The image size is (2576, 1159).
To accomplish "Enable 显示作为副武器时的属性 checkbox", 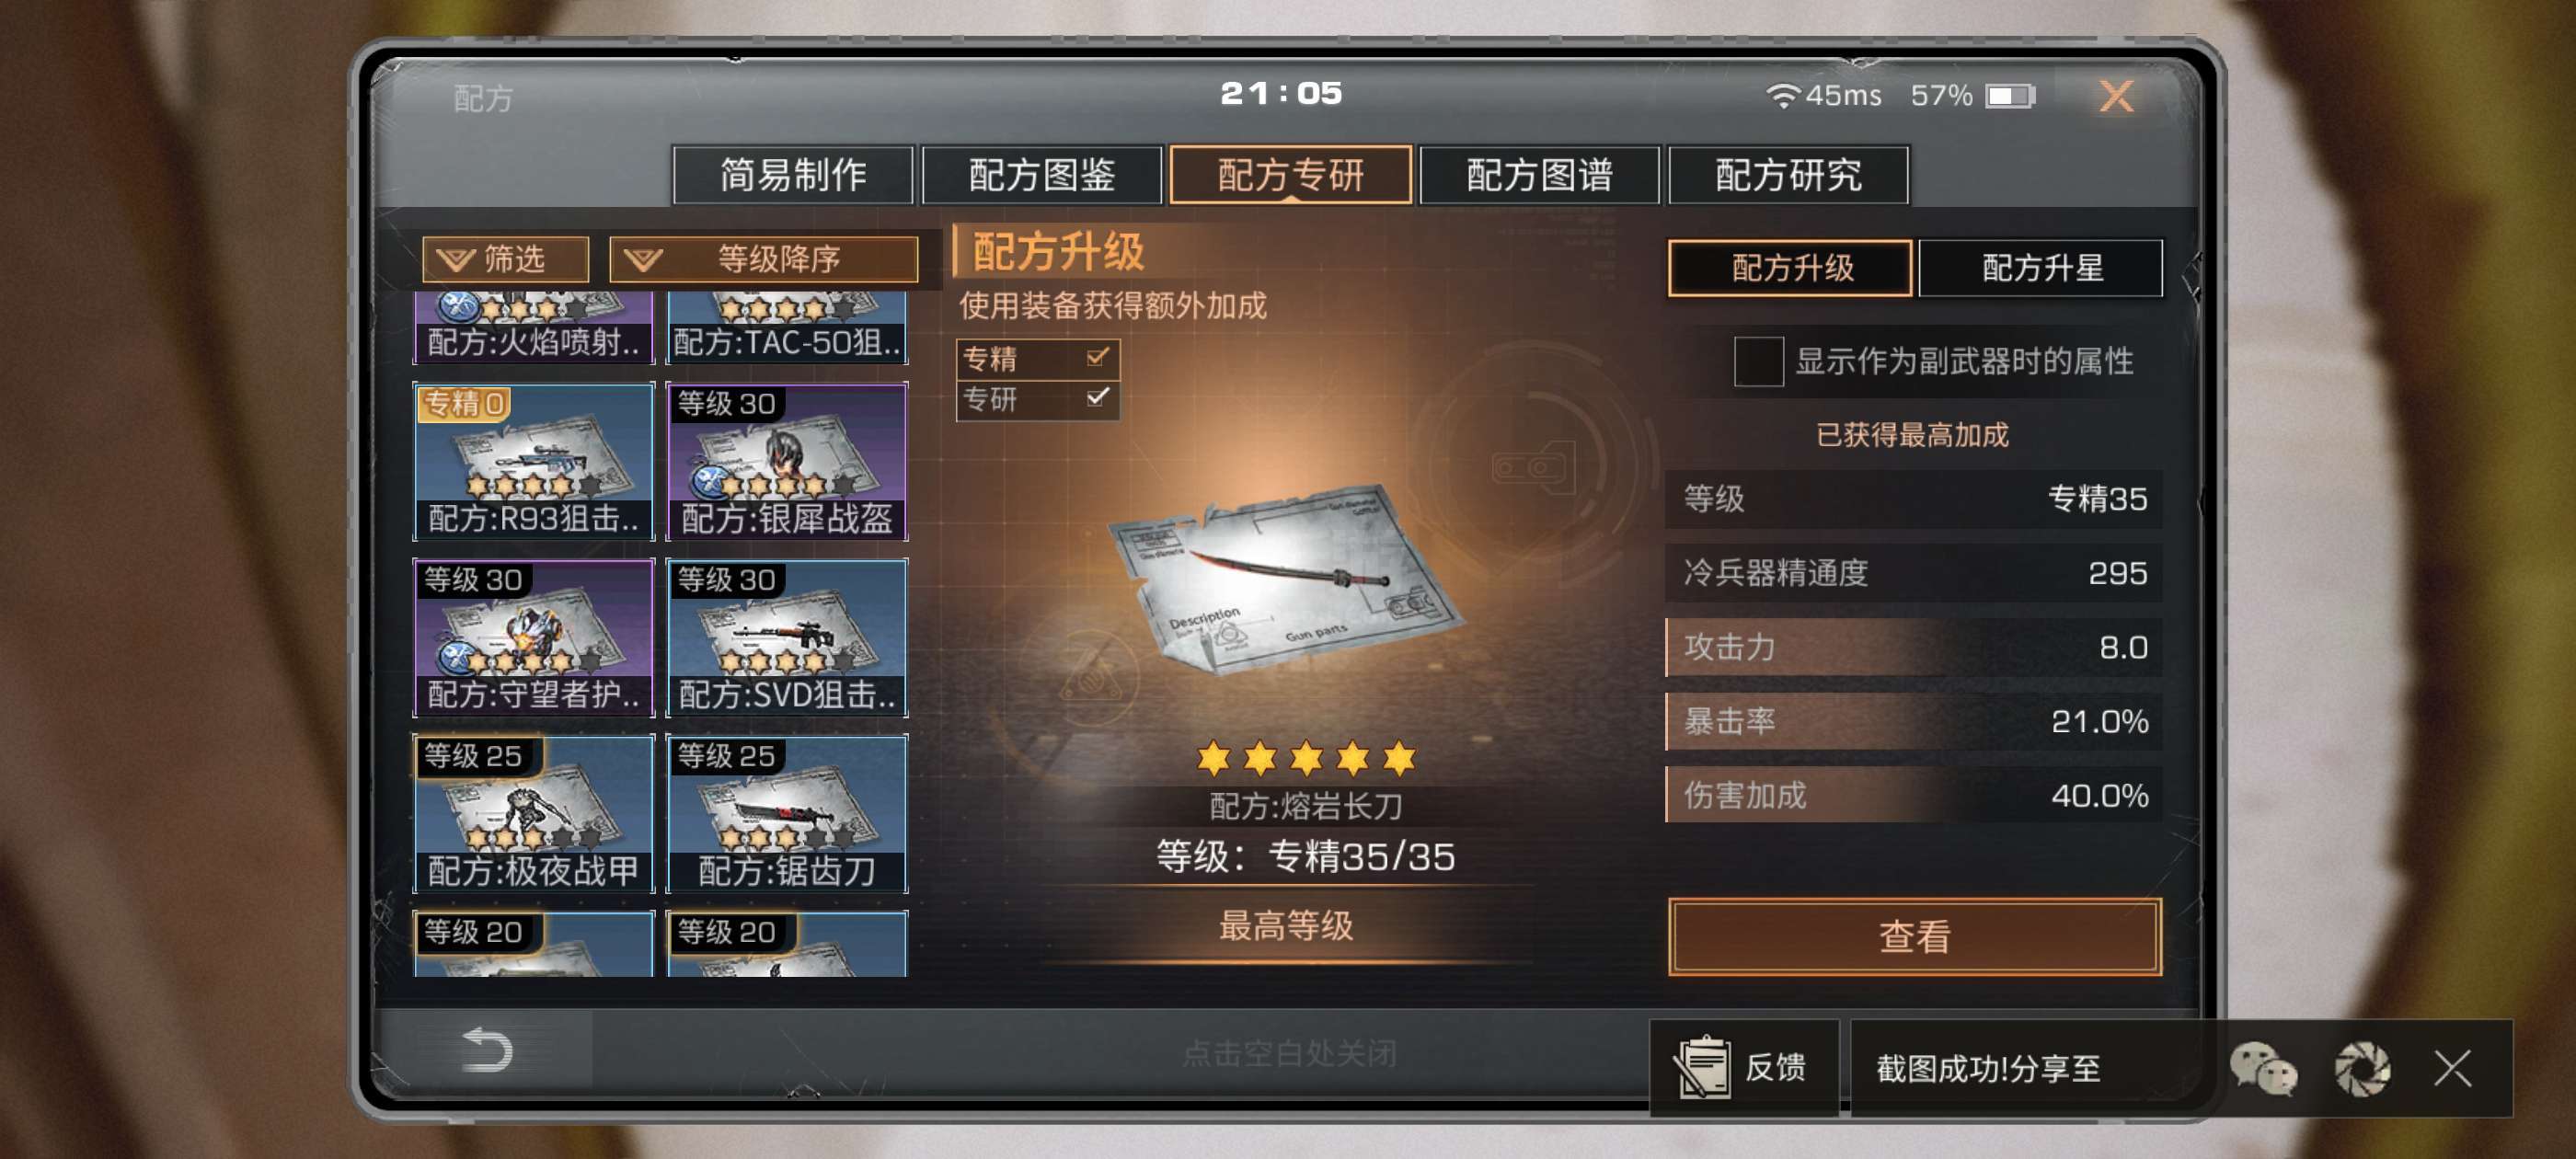I will [x=1758, y=361].
